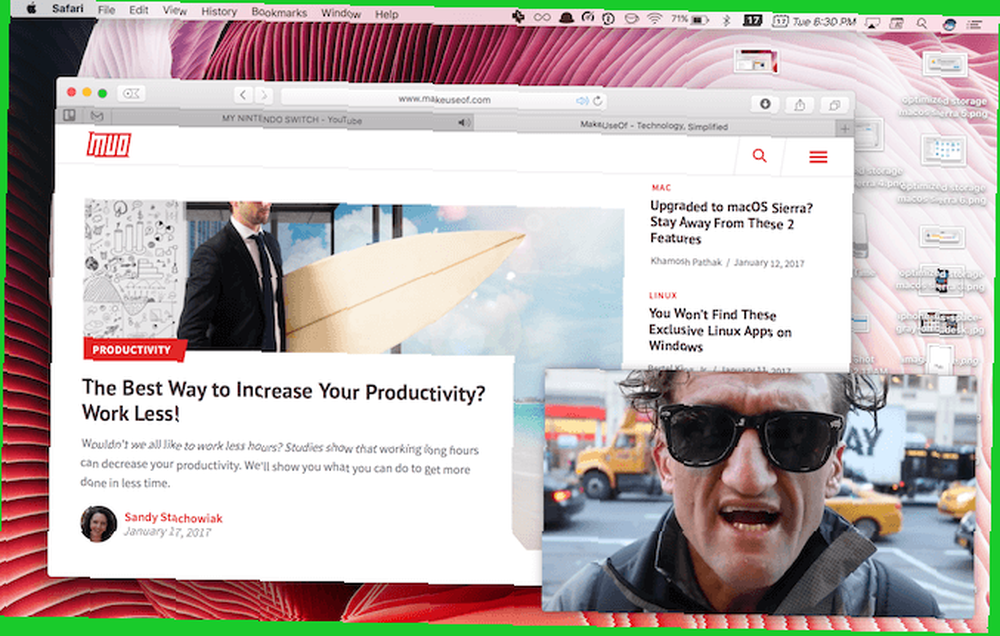The height and width of the screenshot is (636, 1000).
Task: Add a new tab with plus button
Action: click(844, 129)
